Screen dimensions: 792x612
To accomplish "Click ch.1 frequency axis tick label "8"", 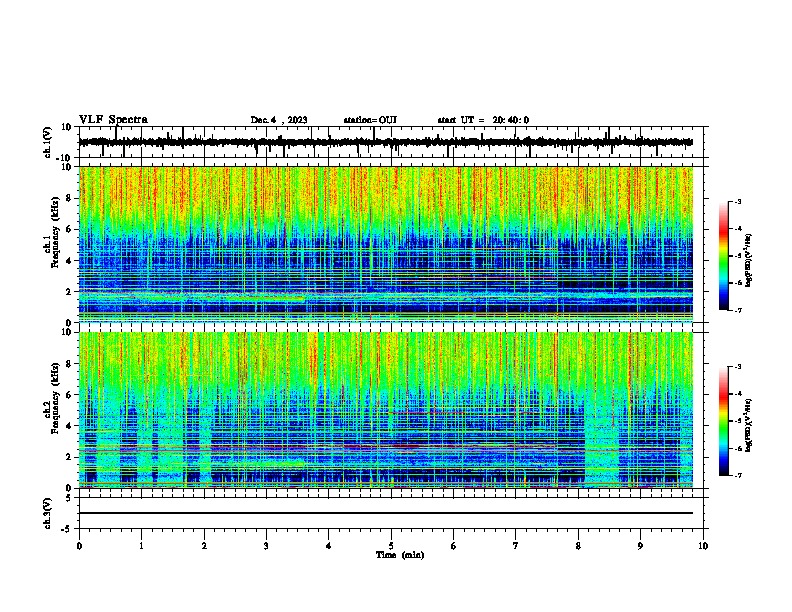I will point(69,198).
